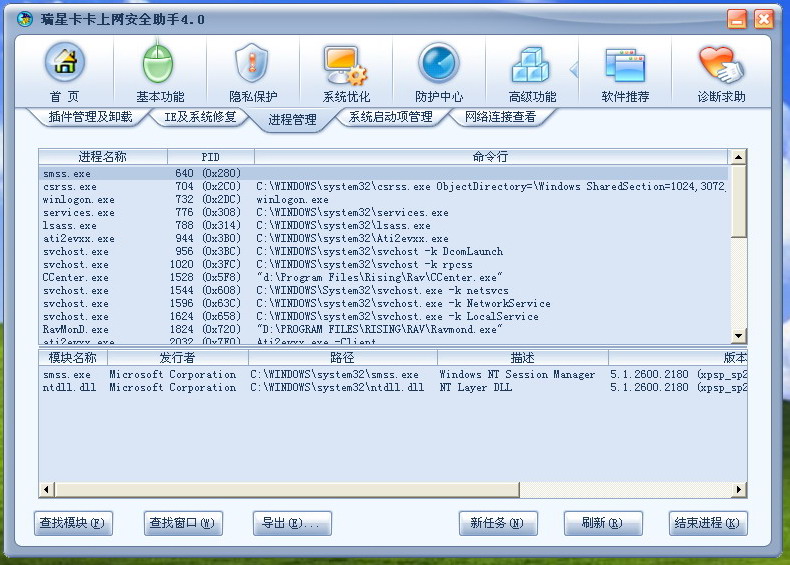The image size is (790, 565).
Task: Click process list vertical scrollbar thumb
Action: click(x=738, y=201)
